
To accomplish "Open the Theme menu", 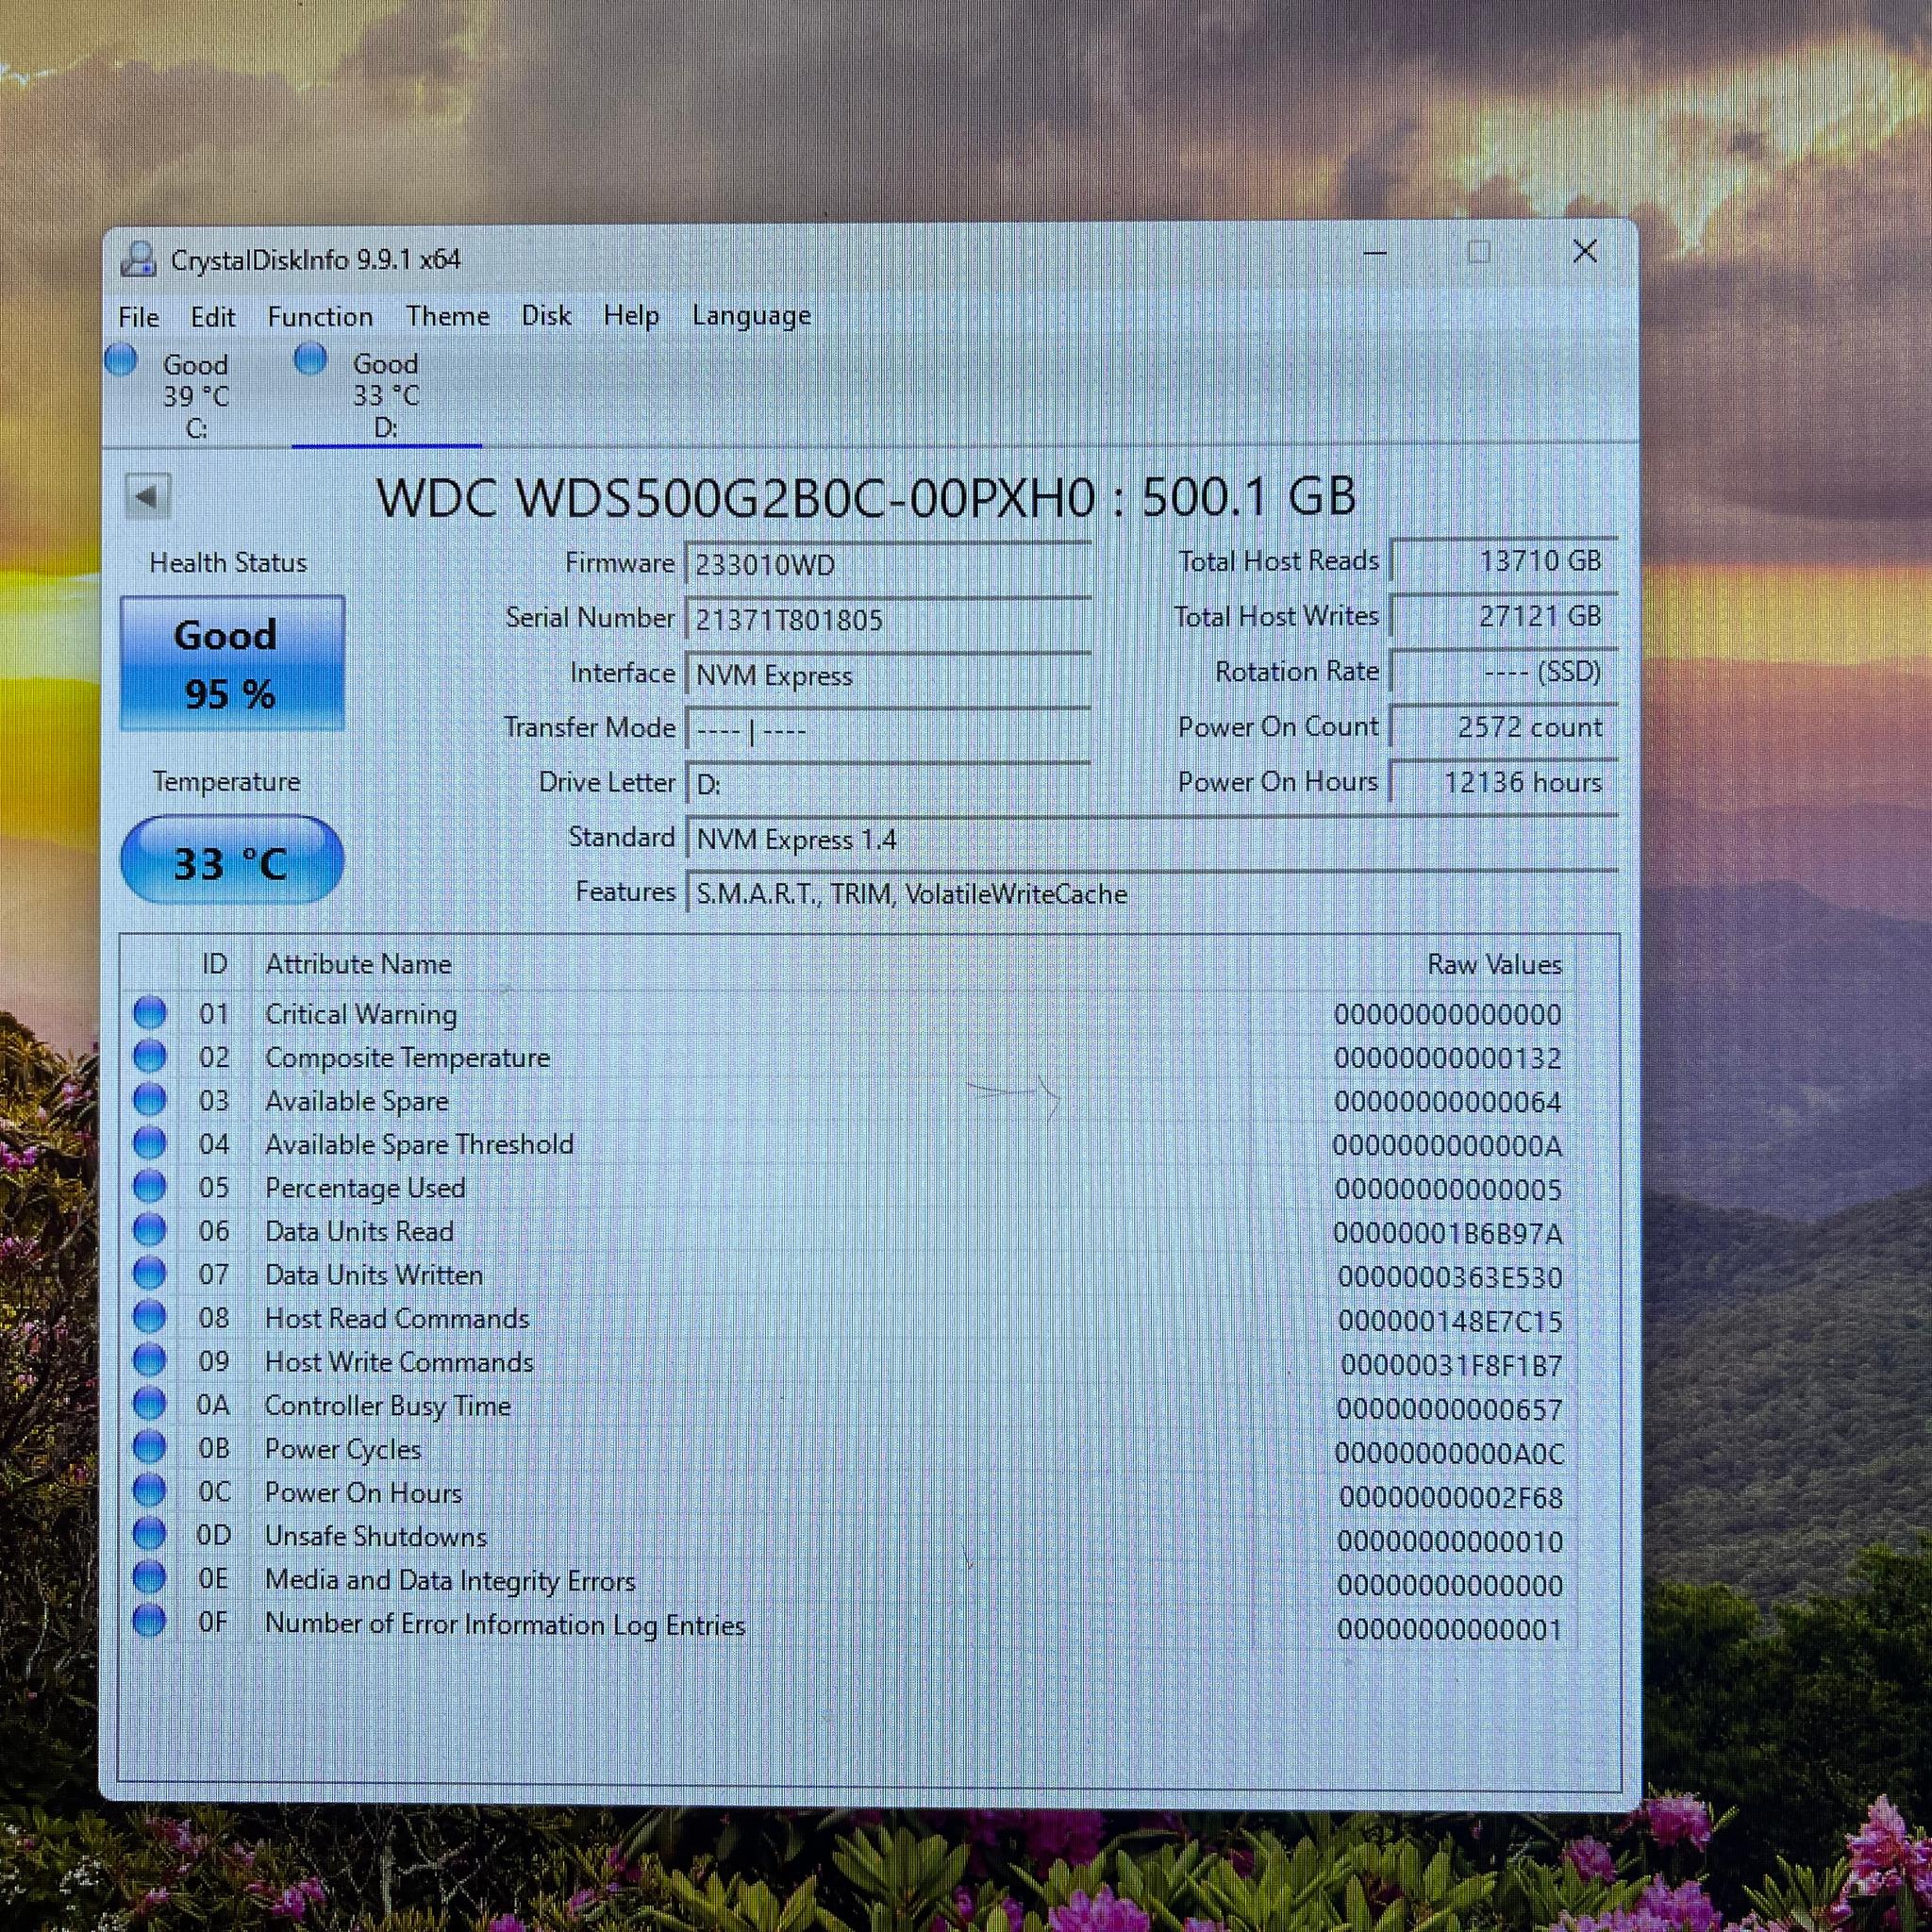I will coord(448,316).
